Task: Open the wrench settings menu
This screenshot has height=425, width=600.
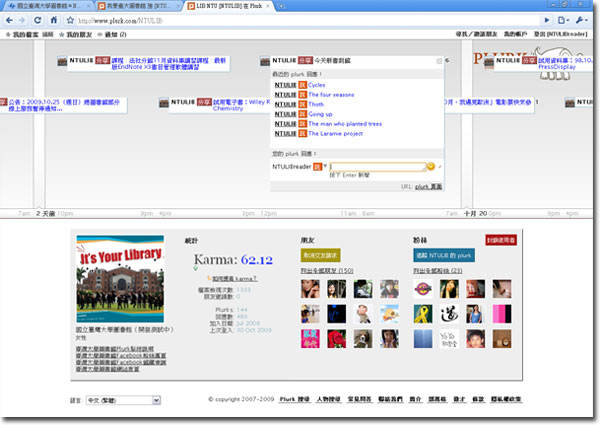Action: point(582,20)
